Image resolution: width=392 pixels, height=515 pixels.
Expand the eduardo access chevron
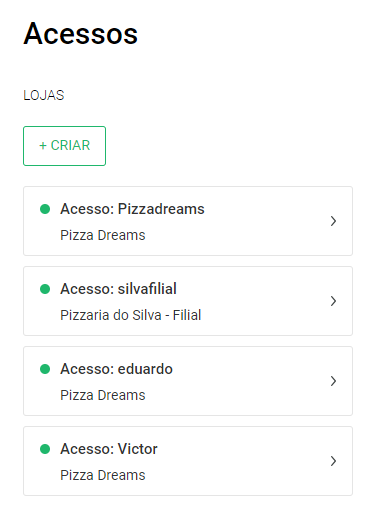pyautogui.click(x=333, y=381)
